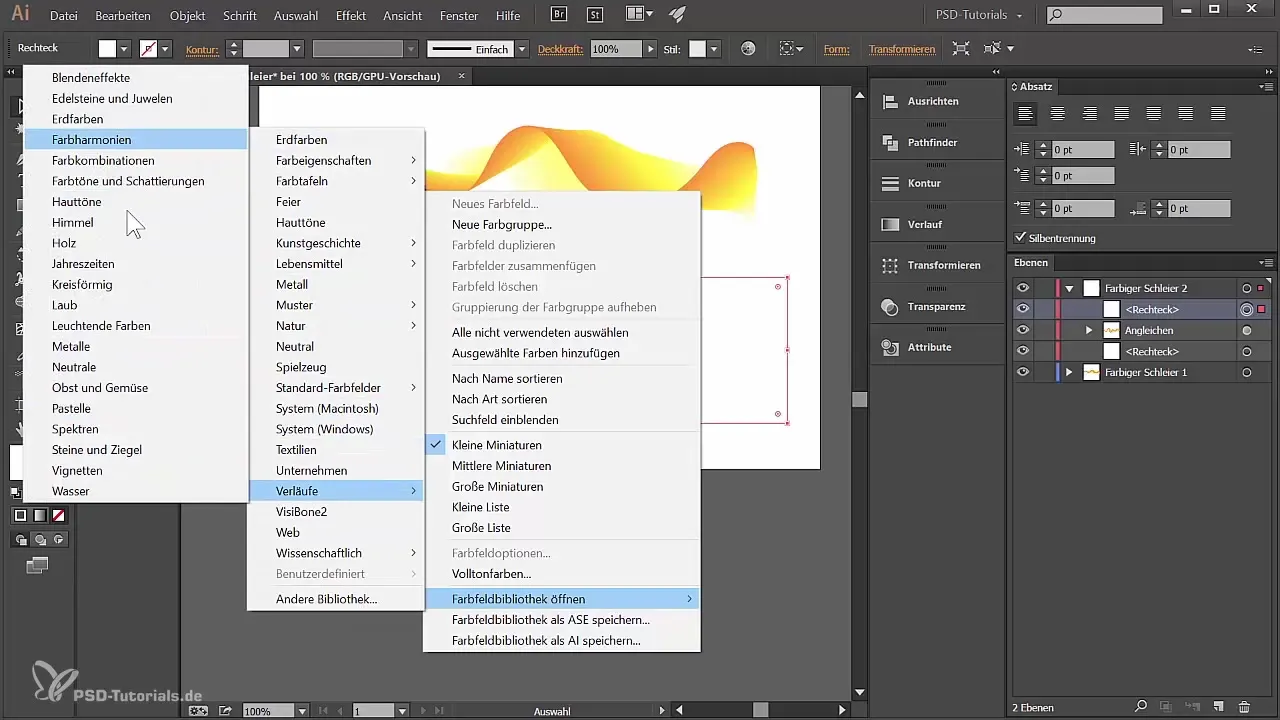Open Absatz panel options menu
Viewport: 1280px width, 720px height.
click(1266, 87)
